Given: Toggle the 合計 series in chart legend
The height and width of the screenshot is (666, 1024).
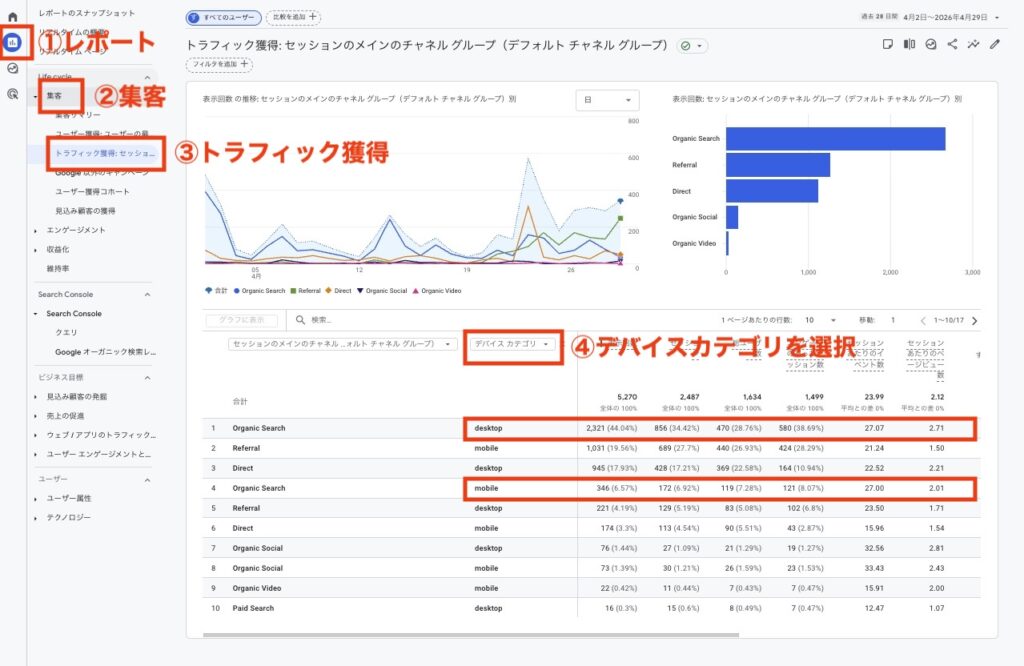Looking at the screenshot, I should (x=216, y=291).
